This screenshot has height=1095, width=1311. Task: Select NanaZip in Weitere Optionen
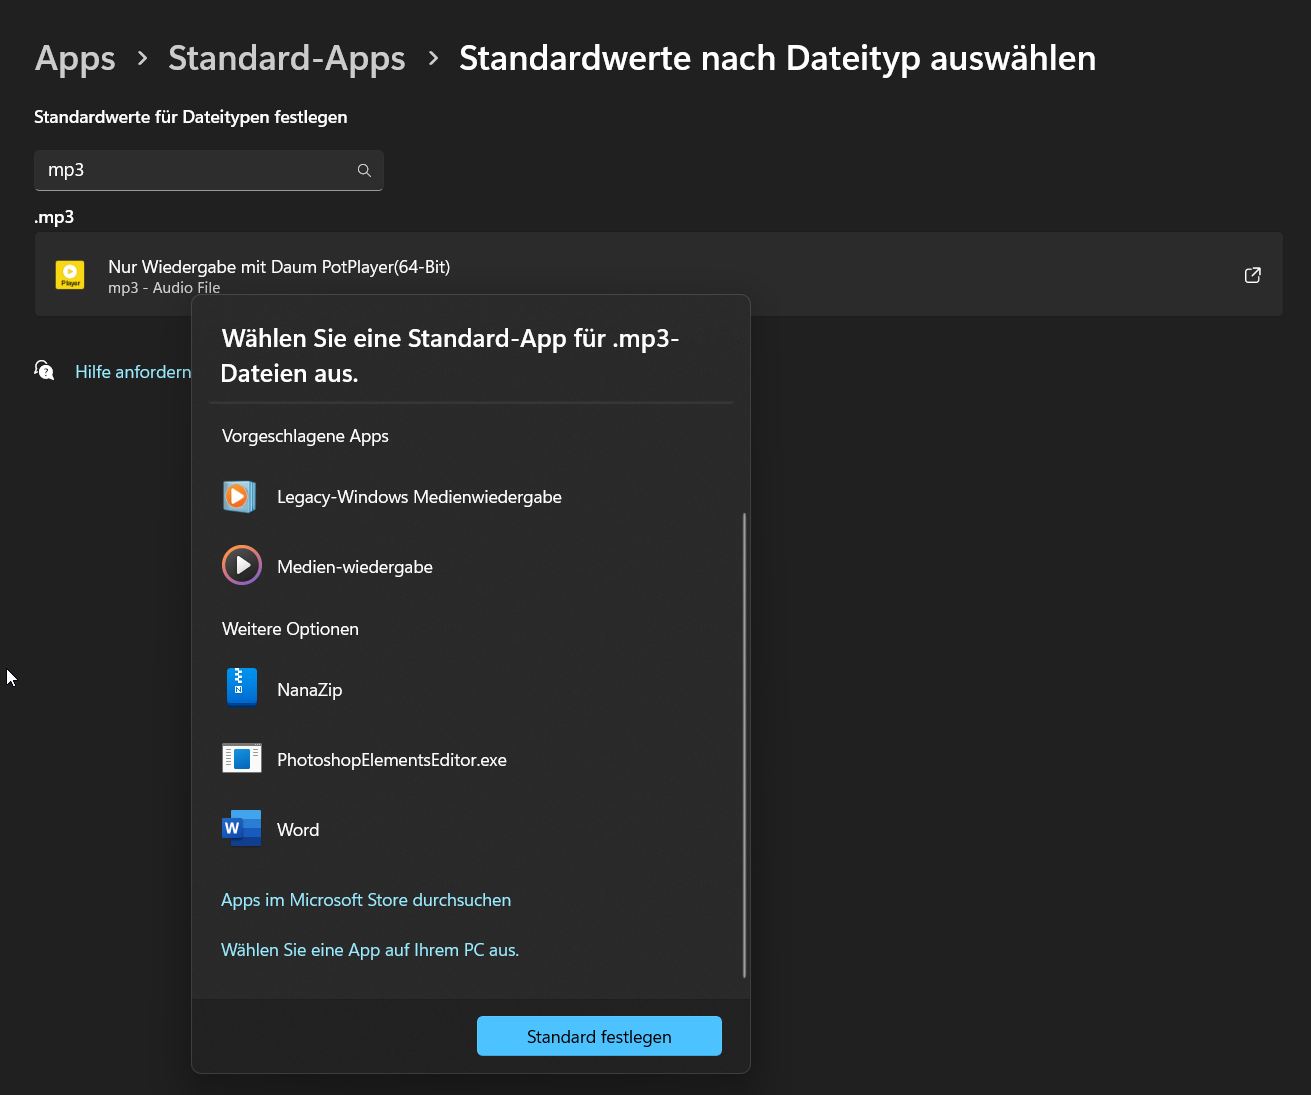click(x=310, y=690)
